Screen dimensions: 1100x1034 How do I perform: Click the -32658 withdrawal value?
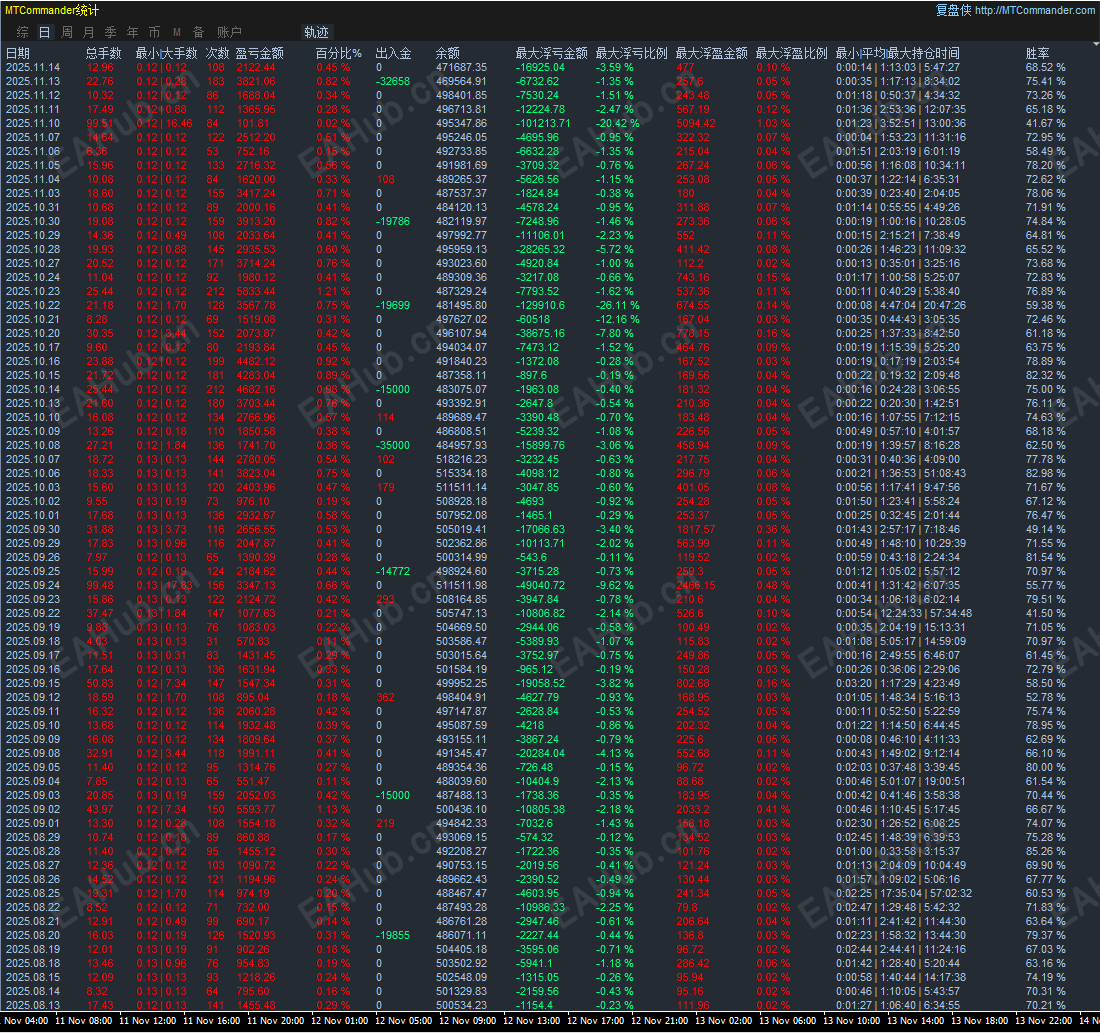[393, 81]
